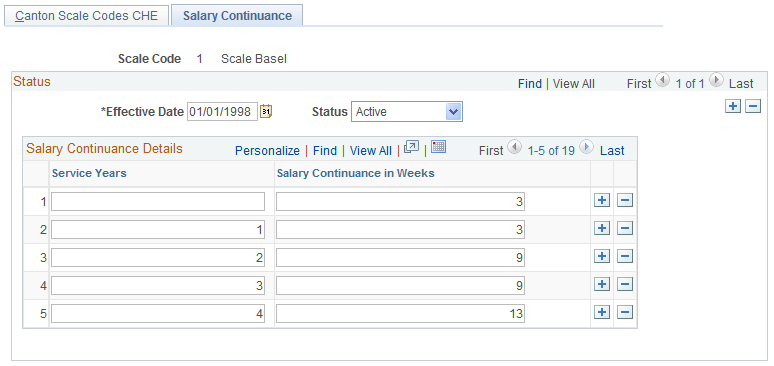Click Personalize link in details grid

pos(267,151)
